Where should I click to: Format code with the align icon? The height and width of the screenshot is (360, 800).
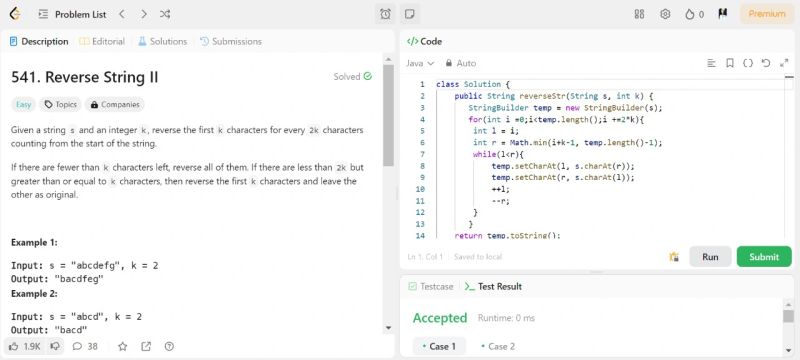click(711, 63)
